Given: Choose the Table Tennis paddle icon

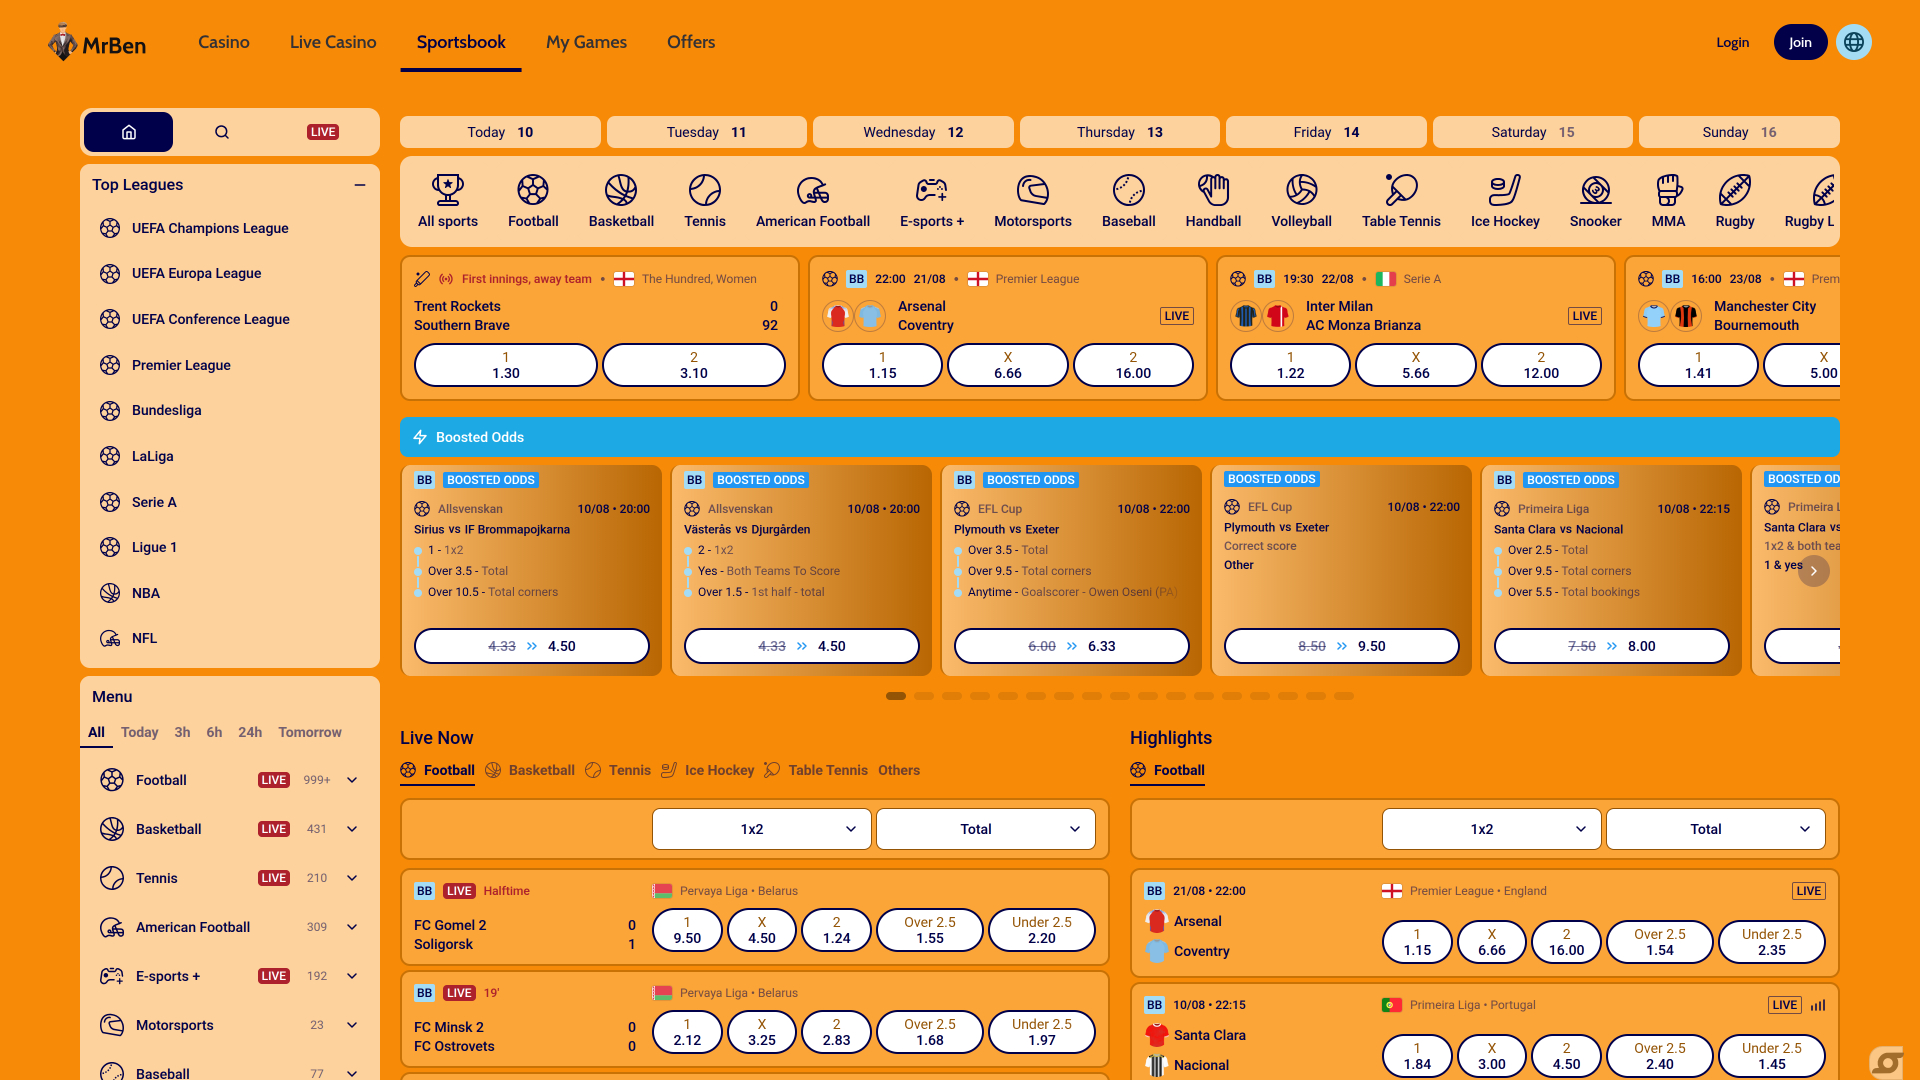Looking at the screenshot, I should (1401, 190).
